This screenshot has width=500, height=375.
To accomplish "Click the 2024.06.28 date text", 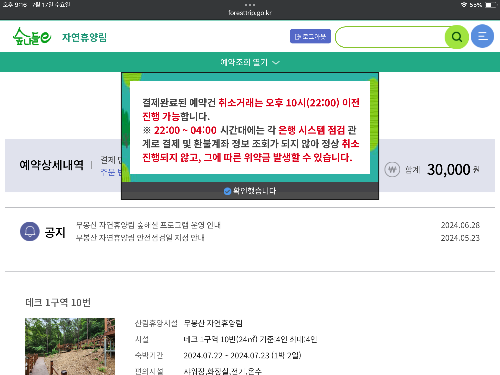I will pyautogui.click(x=460, y=225).
